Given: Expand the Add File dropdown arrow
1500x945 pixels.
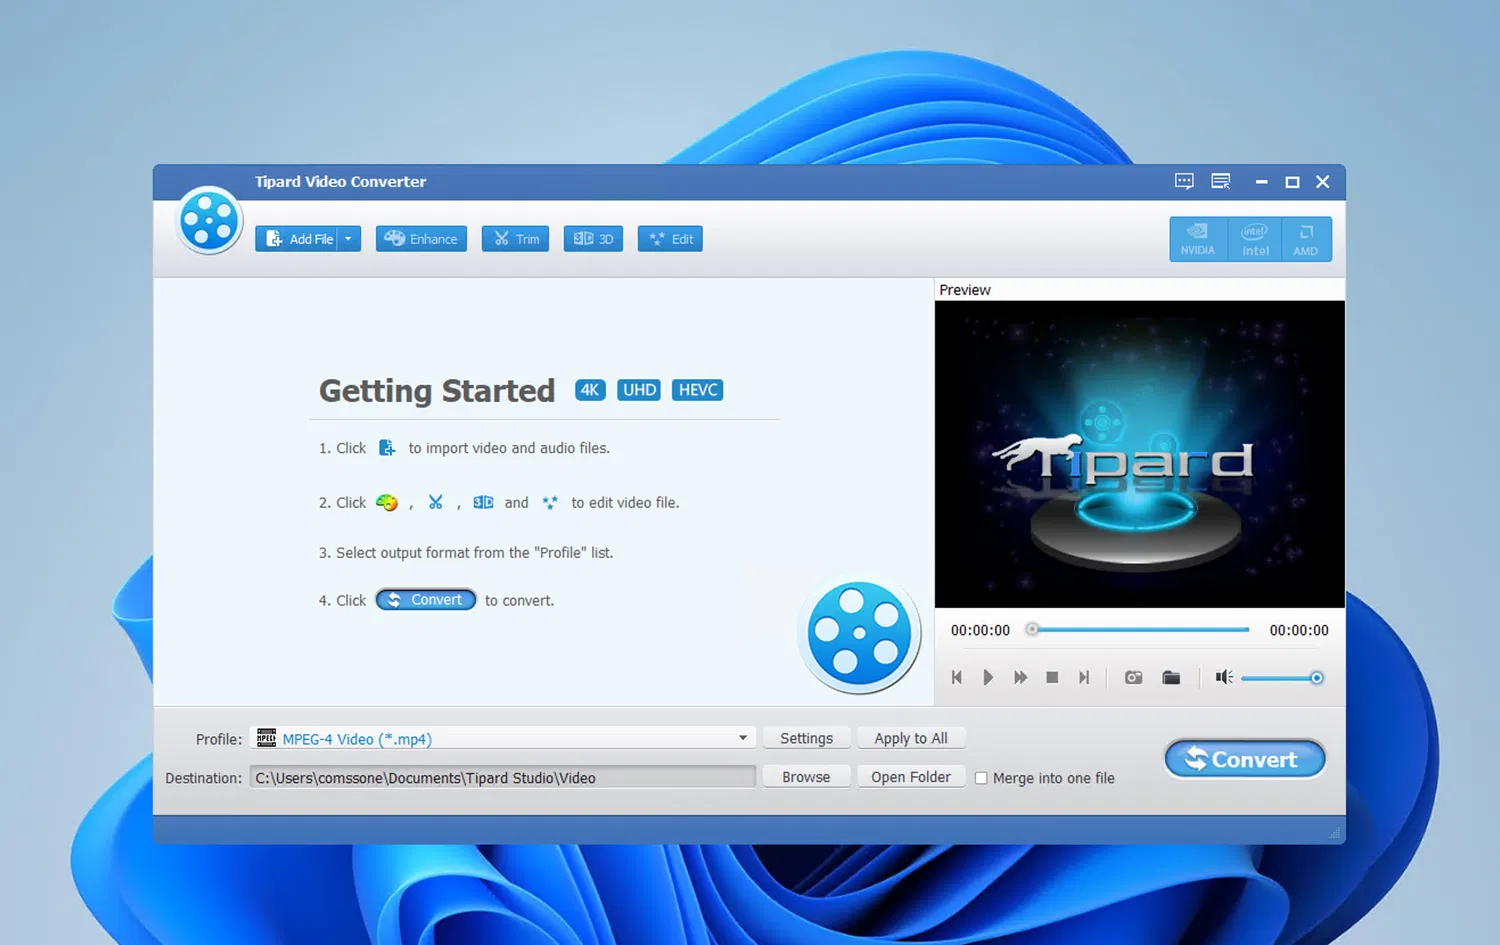Looking at the screenshot, I should pos(349,239).
